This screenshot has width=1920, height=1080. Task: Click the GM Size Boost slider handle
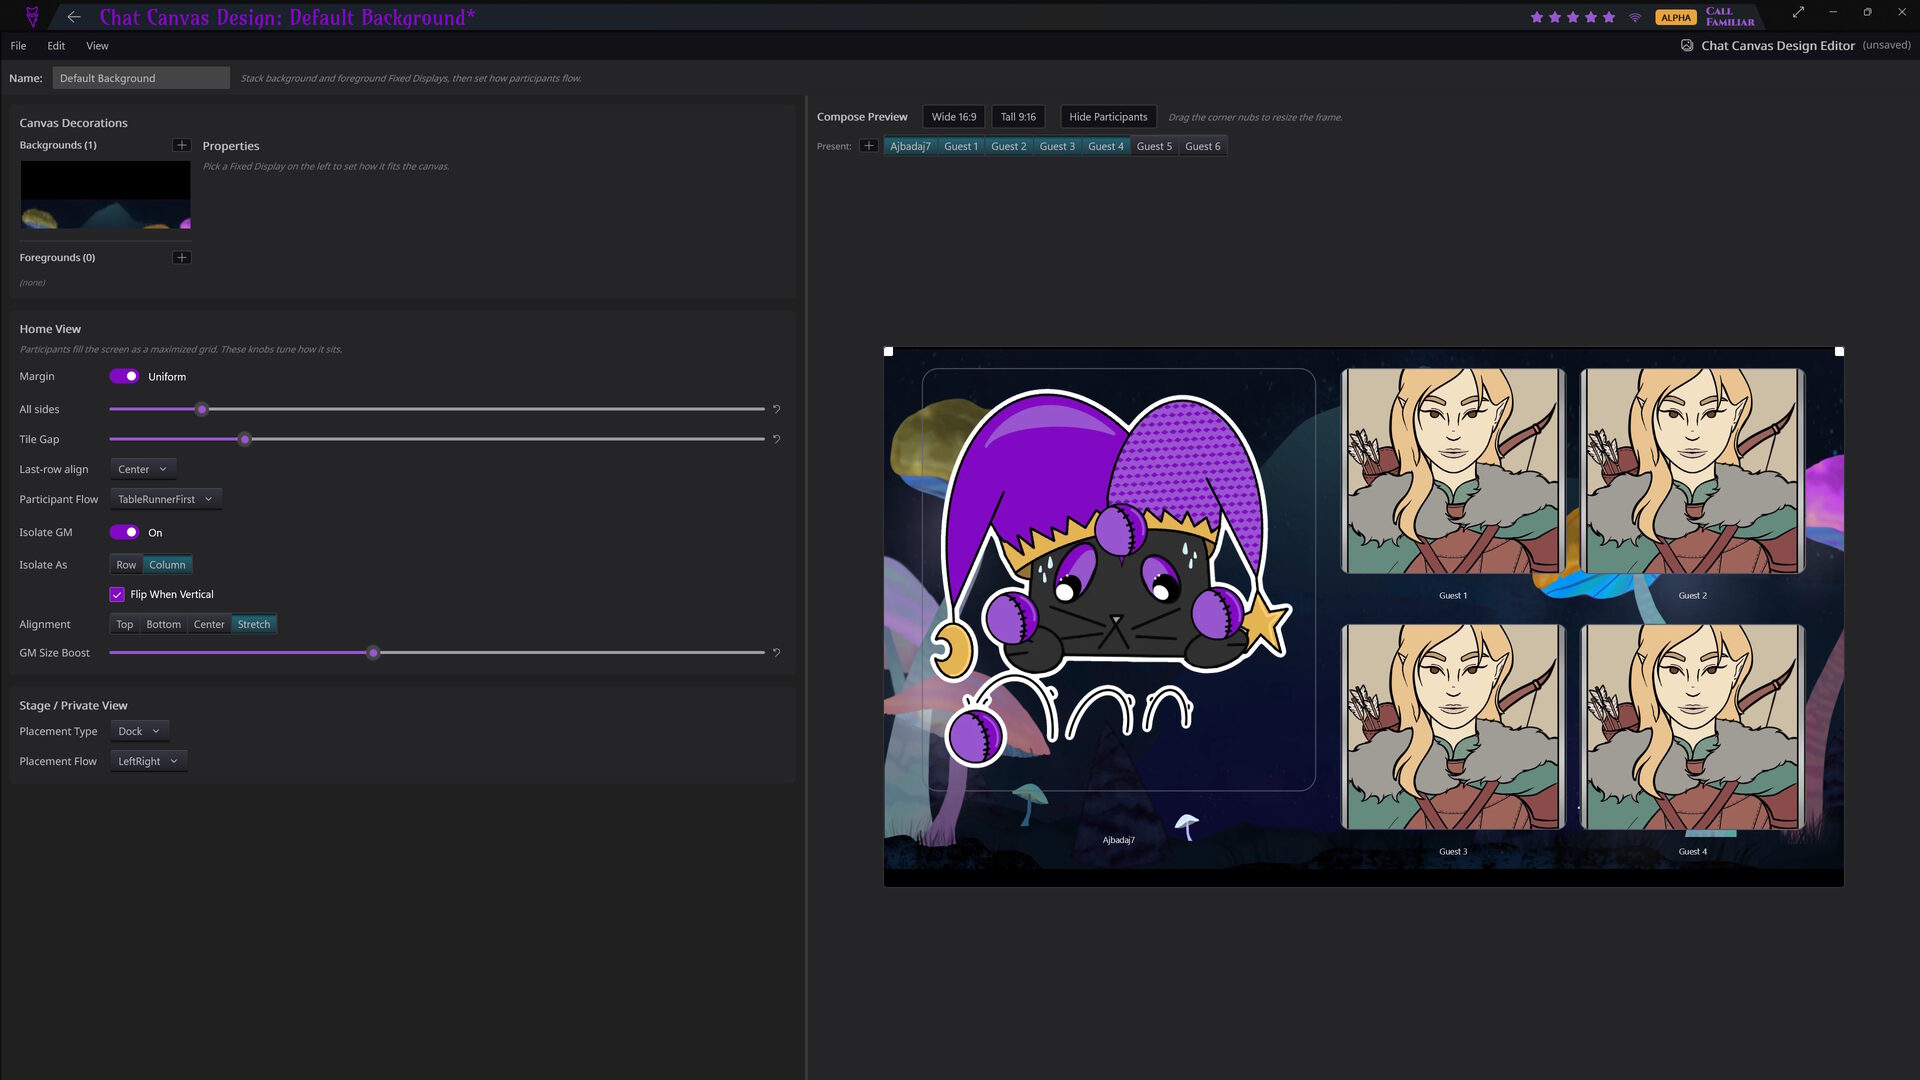[373, 652]
